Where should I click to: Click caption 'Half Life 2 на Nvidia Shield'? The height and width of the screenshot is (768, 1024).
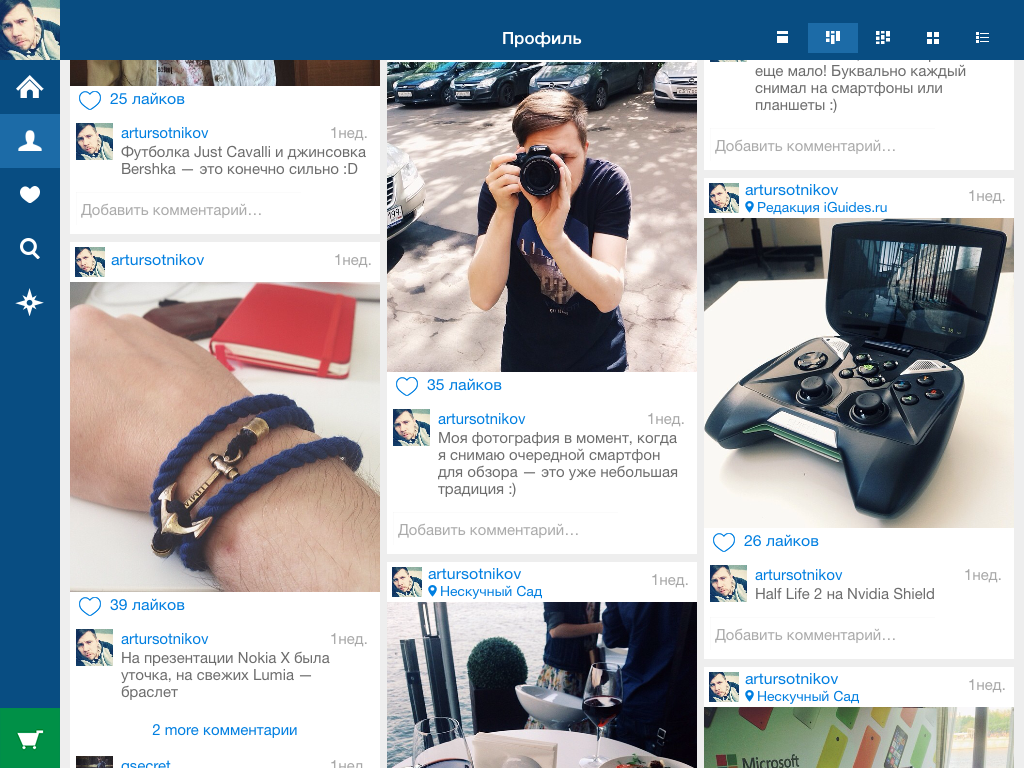[844, 594]
